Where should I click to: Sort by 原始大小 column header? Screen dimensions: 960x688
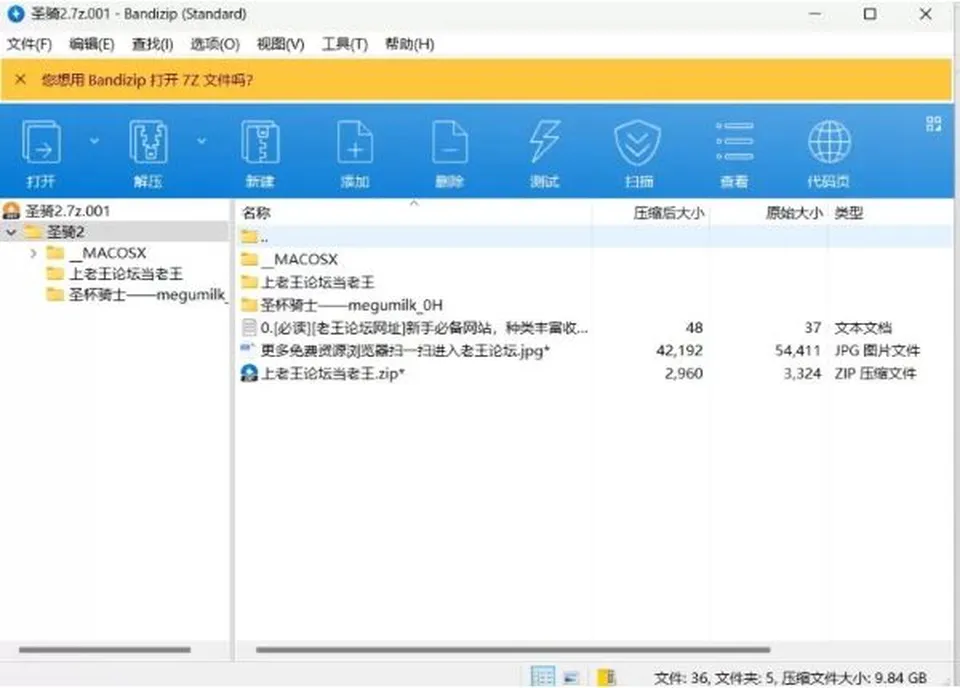793,213
